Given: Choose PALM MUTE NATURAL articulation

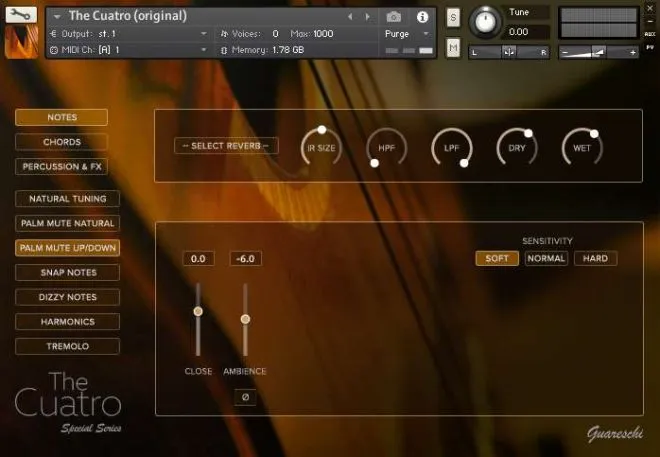Looking at the screenshot, I should point(67,223).
